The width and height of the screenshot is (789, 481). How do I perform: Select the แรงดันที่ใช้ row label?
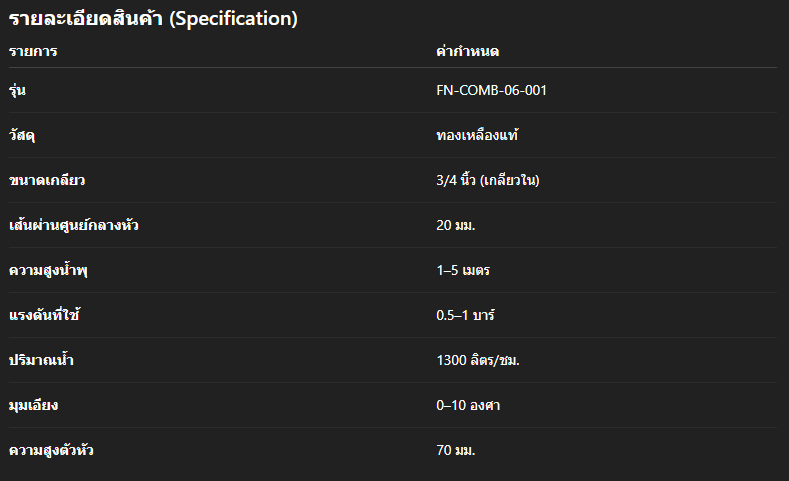[43, 315]
